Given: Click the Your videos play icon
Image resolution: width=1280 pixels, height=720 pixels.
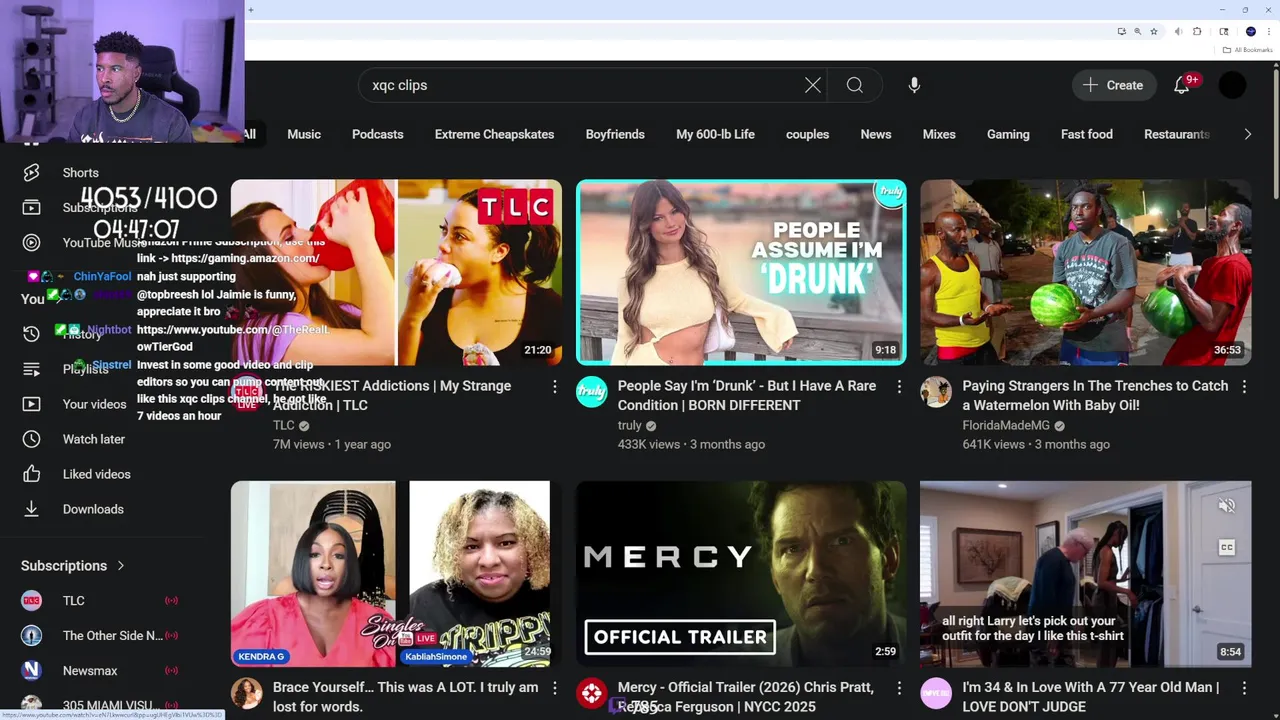Looking at the screenshot, I should [x=31, y=404].
